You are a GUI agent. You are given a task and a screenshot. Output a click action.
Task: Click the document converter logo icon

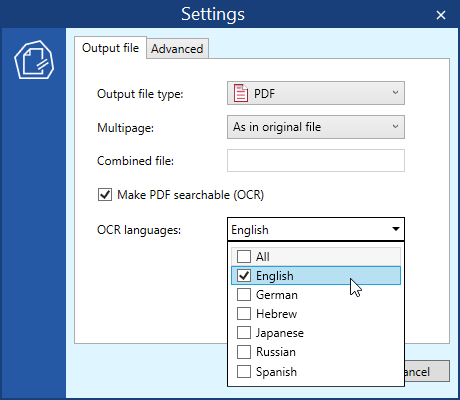pyautogui.click(x=34, y=60)
